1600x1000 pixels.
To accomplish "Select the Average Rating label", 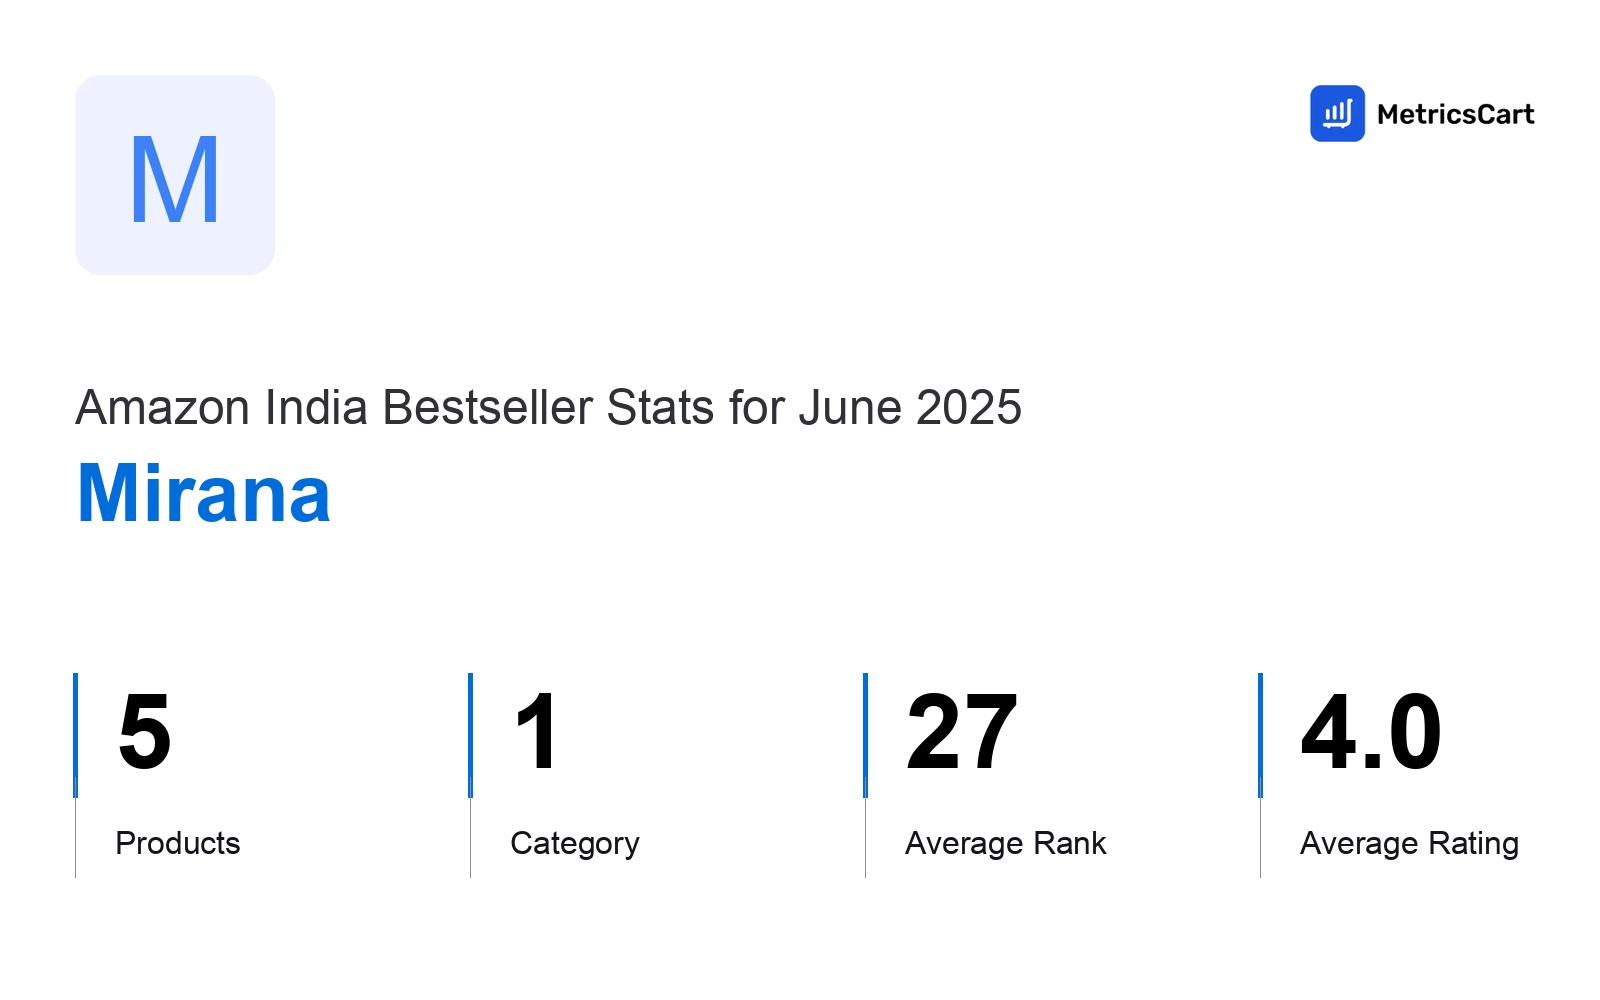I will pyautogui.click(x=1410, y=844).
